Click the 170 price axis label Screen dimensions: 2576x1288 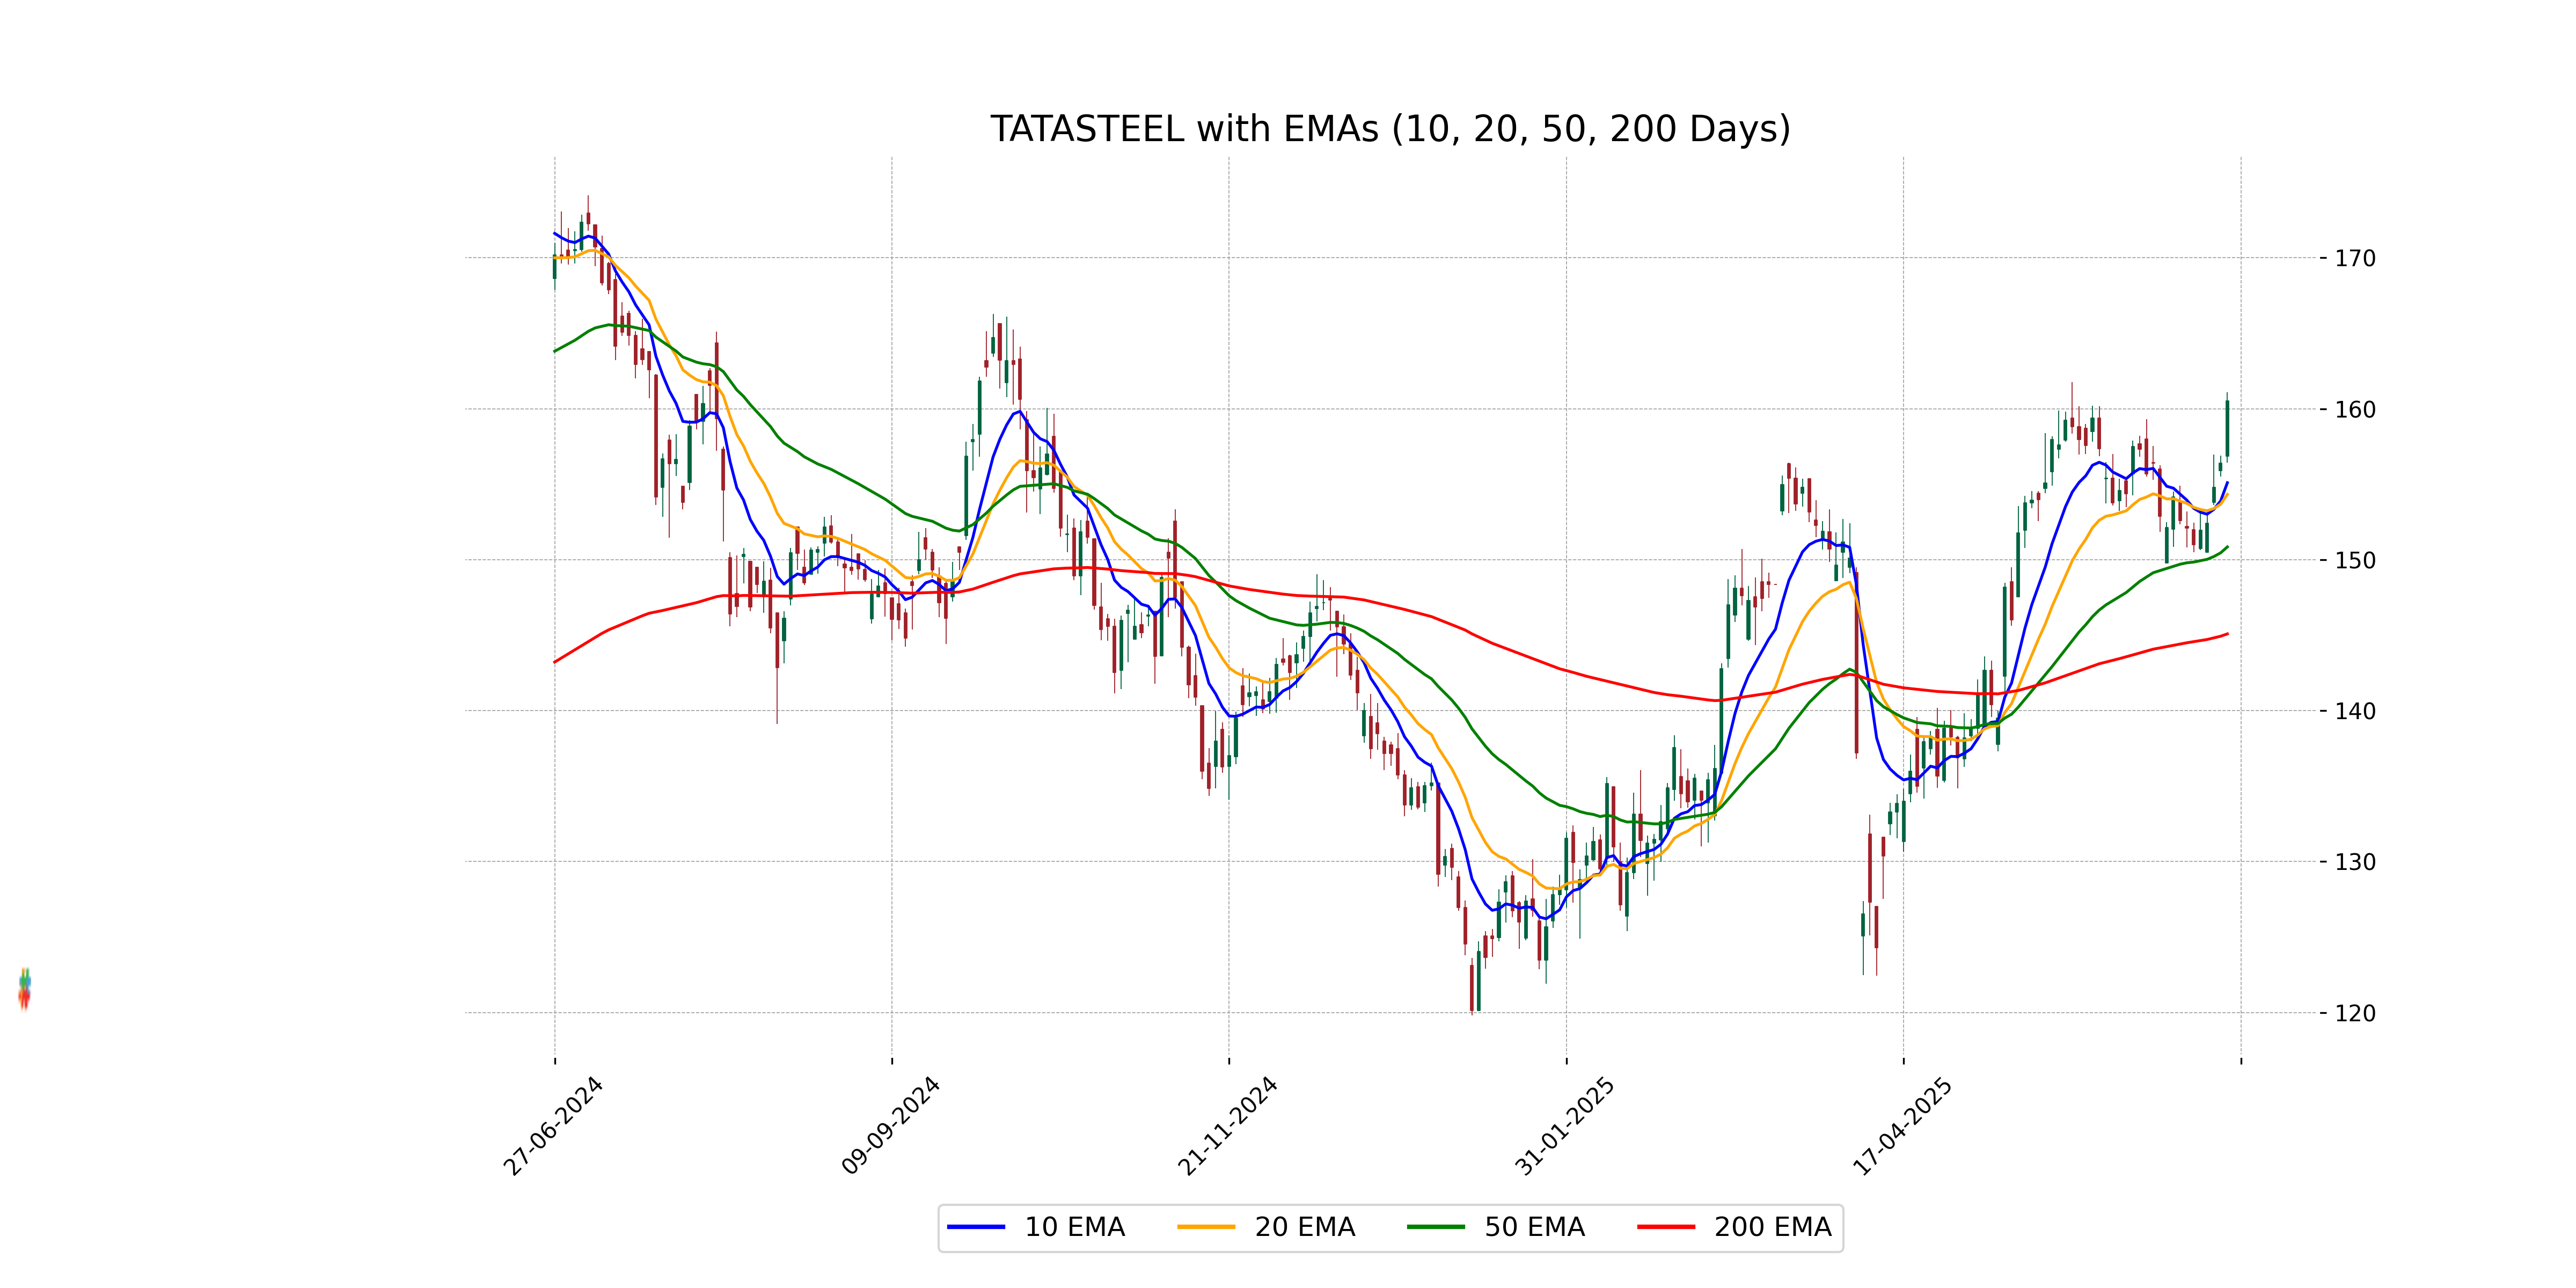[2355, 258]
